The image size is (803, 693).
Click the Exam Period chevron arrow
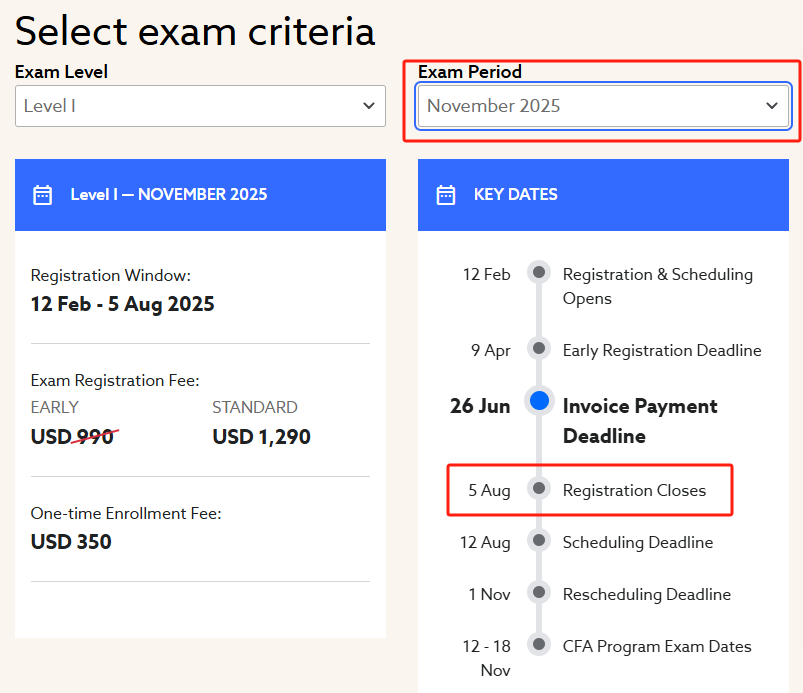point(771,106)
